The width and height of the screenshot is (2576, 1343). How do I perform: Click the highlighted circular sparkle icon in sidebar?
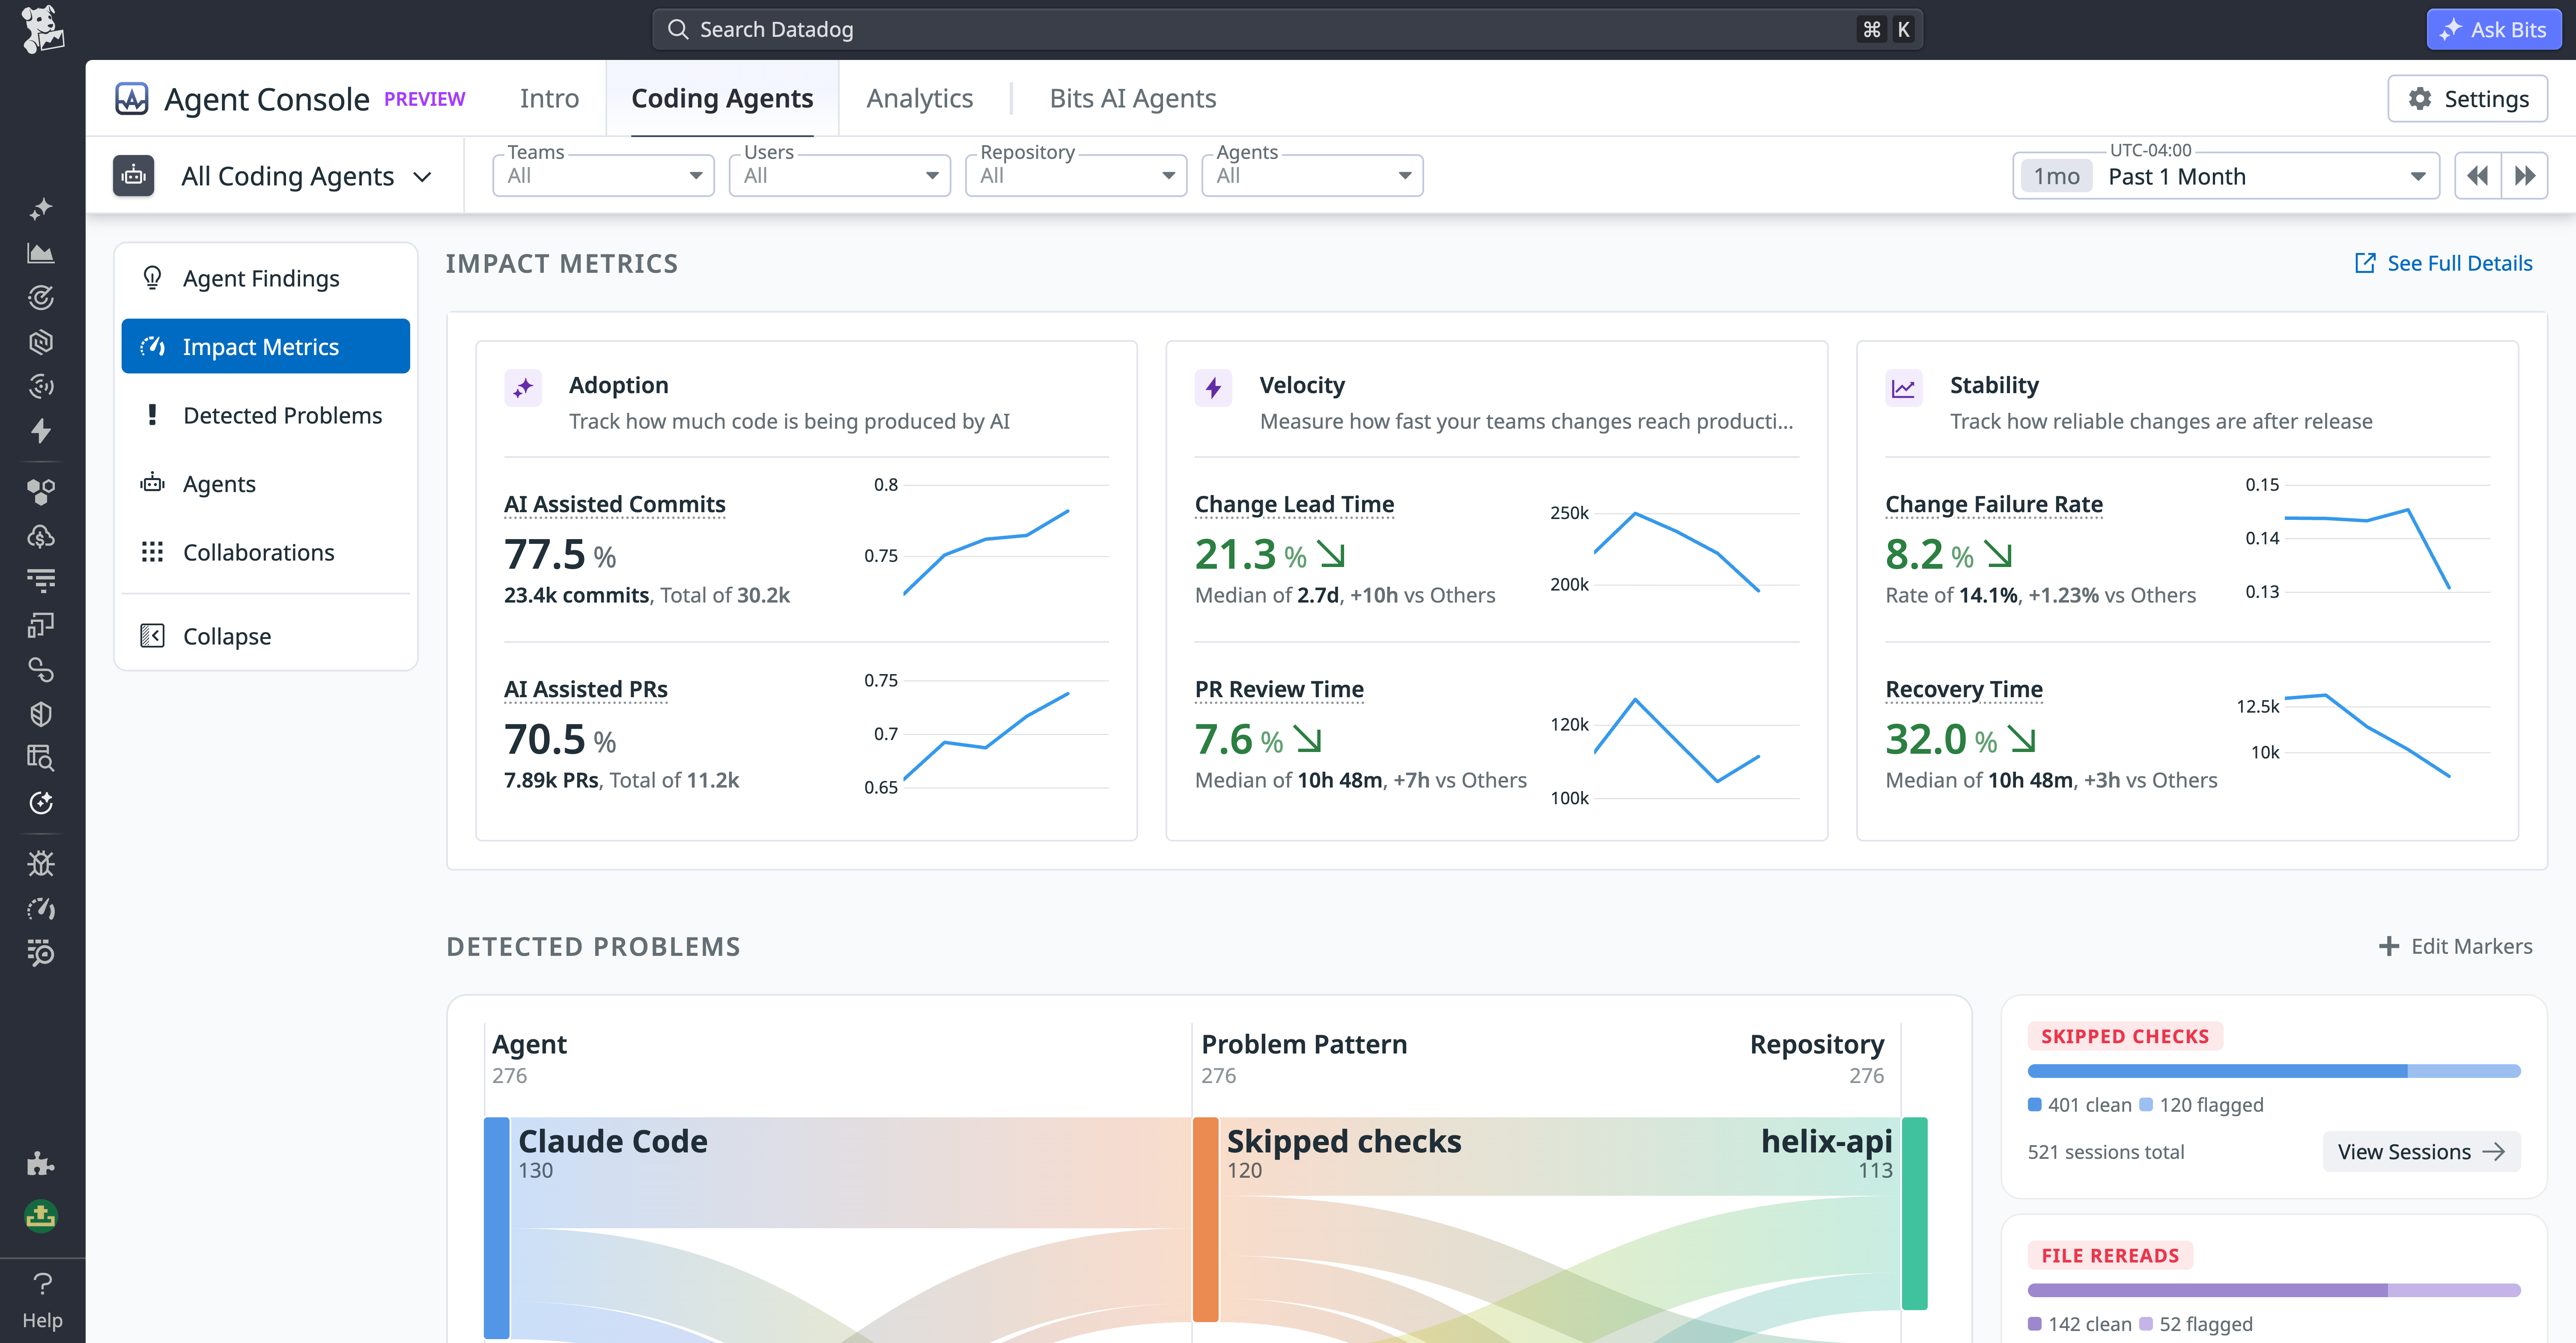click(x=41, y=803)
